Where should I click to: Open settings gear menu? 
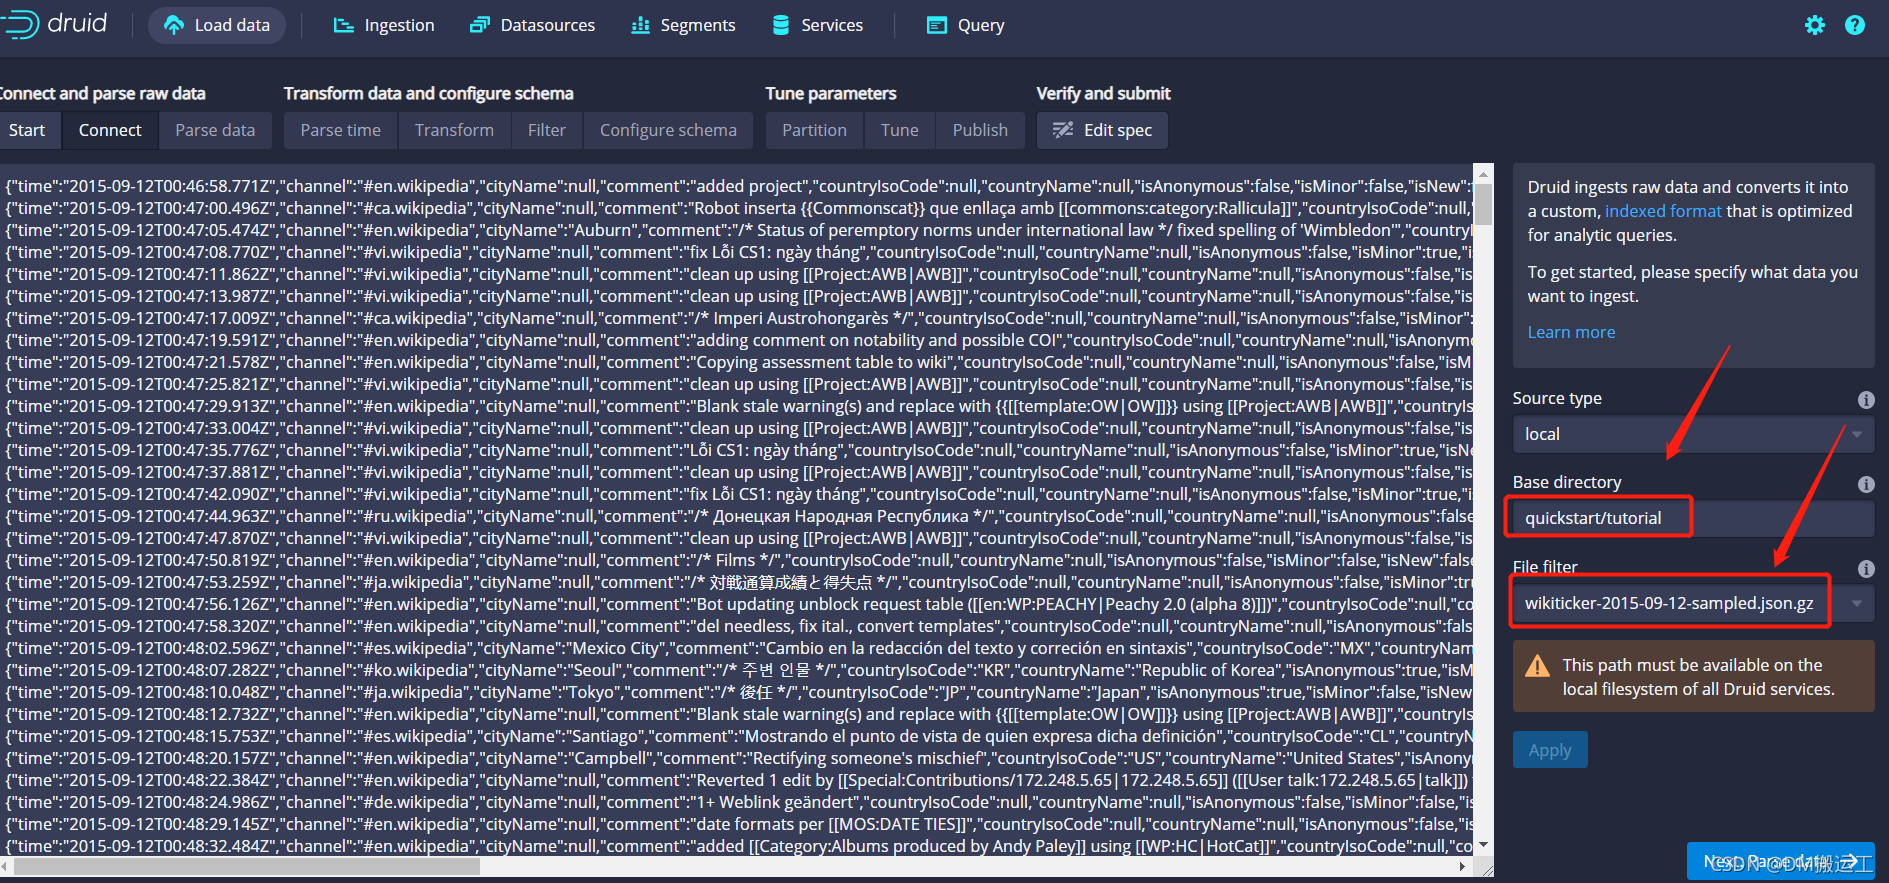[1815, 25]
